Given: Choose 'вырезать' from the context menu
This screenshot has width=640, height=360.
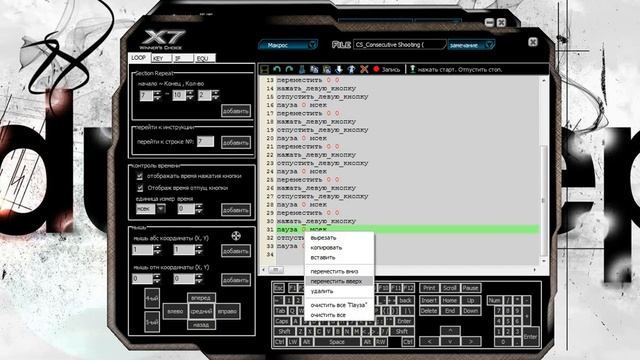Looking at the screenshot, I should (339, 238).
